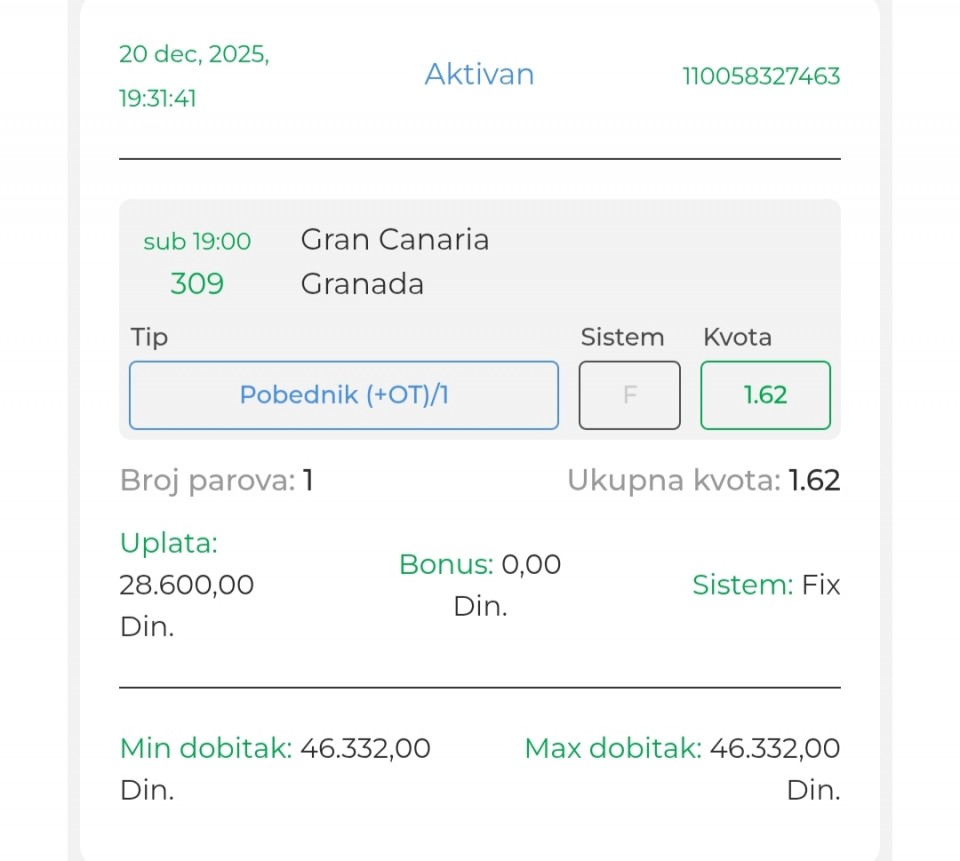960x861 pixels.
Task: Click ticket number 110058327463
Action: coord(761,76)
